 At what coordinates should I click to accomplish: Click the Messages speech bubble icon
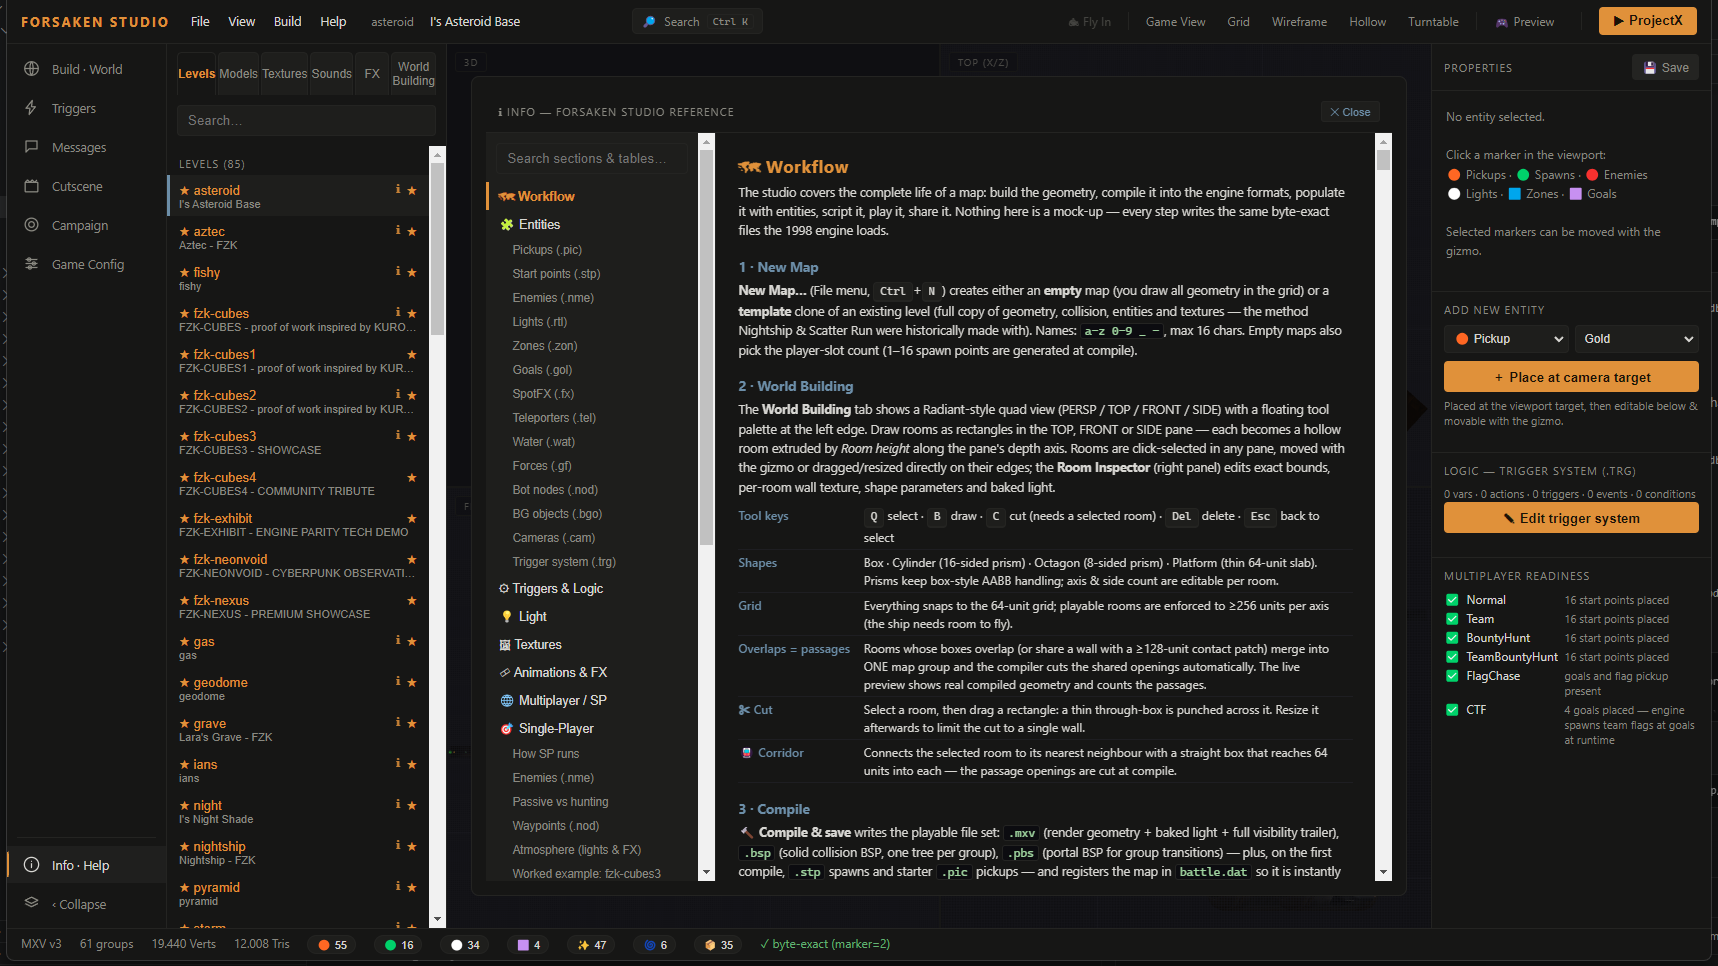31,147
